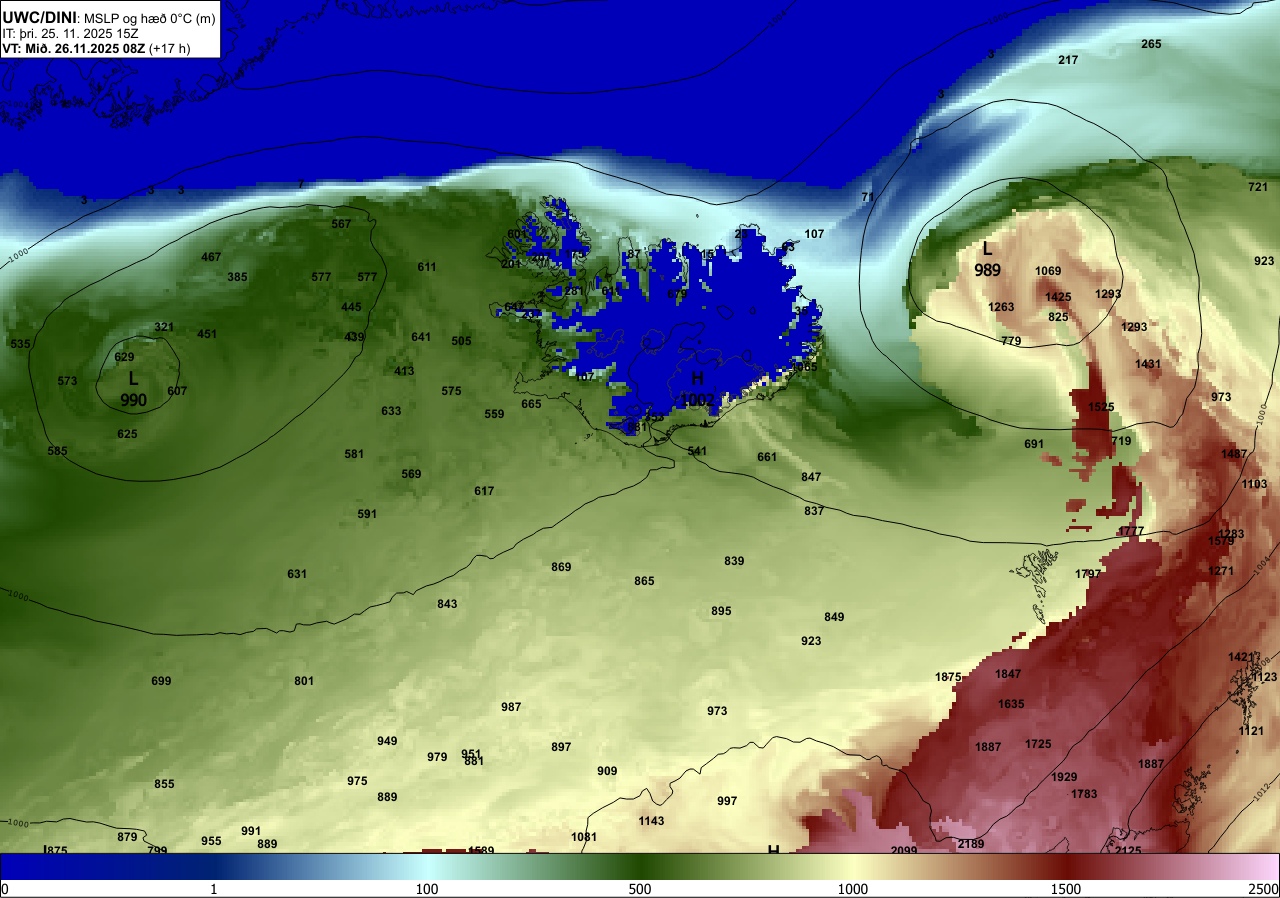Click the height value '1425'
This screenshot has width=1280, height=898.
click(1058, 297)
